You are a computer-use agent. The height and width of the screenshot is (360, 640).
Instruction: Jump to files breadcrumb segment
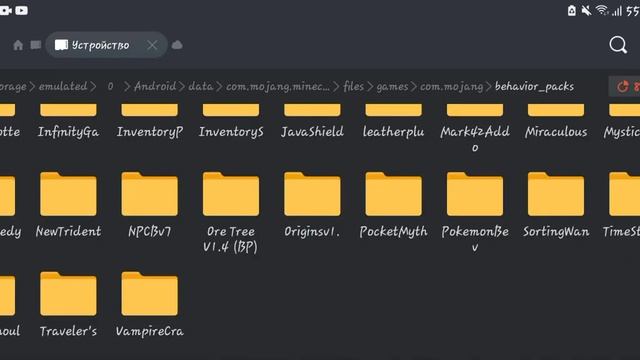353,87
